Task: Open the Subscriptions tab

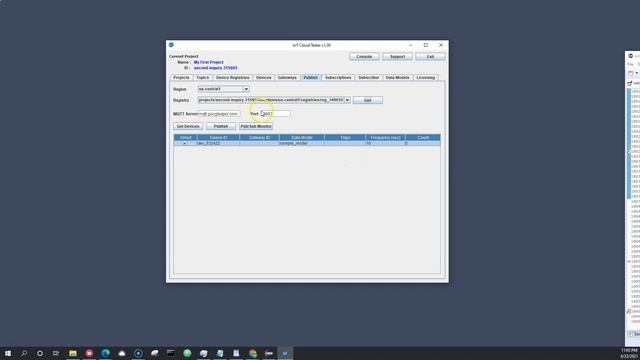Action: (338, 78)
